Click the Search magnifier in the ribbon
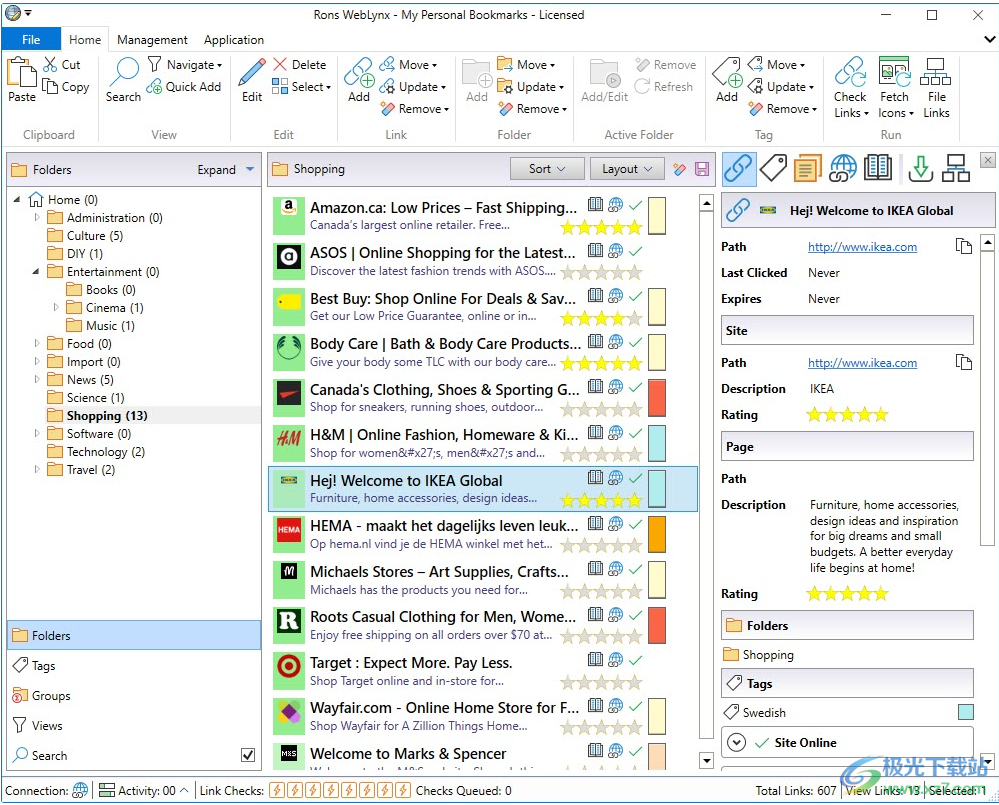The height and width of the screenshot is (805, 999). point(123,72)
